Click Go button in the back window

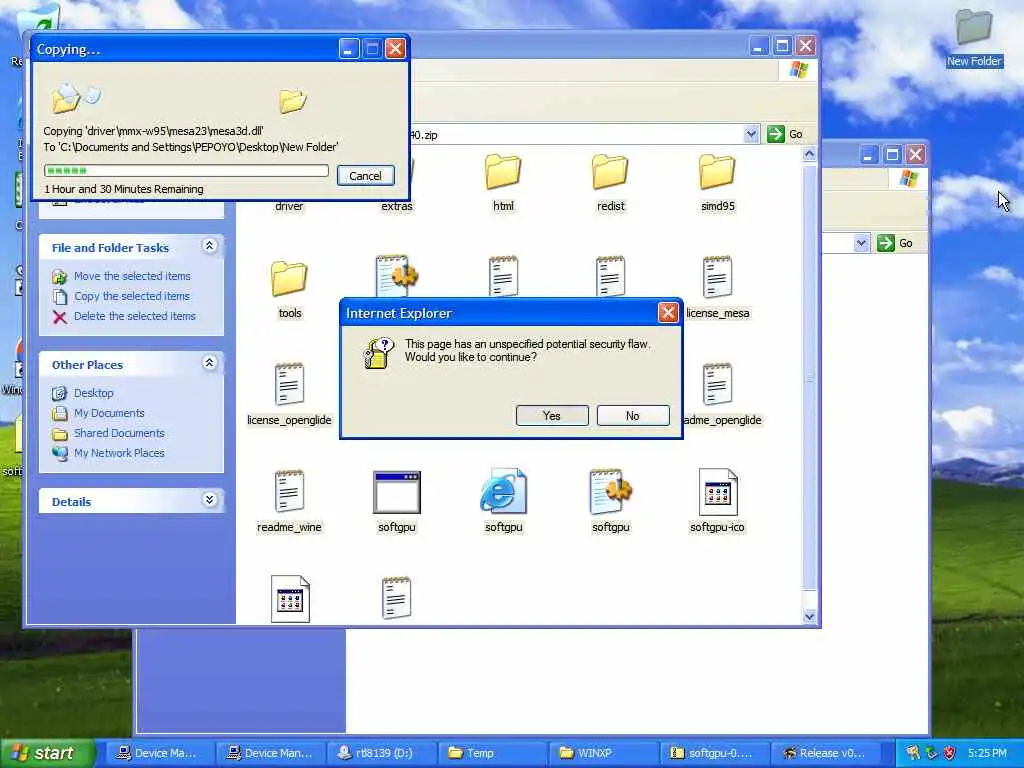[895, 243]
